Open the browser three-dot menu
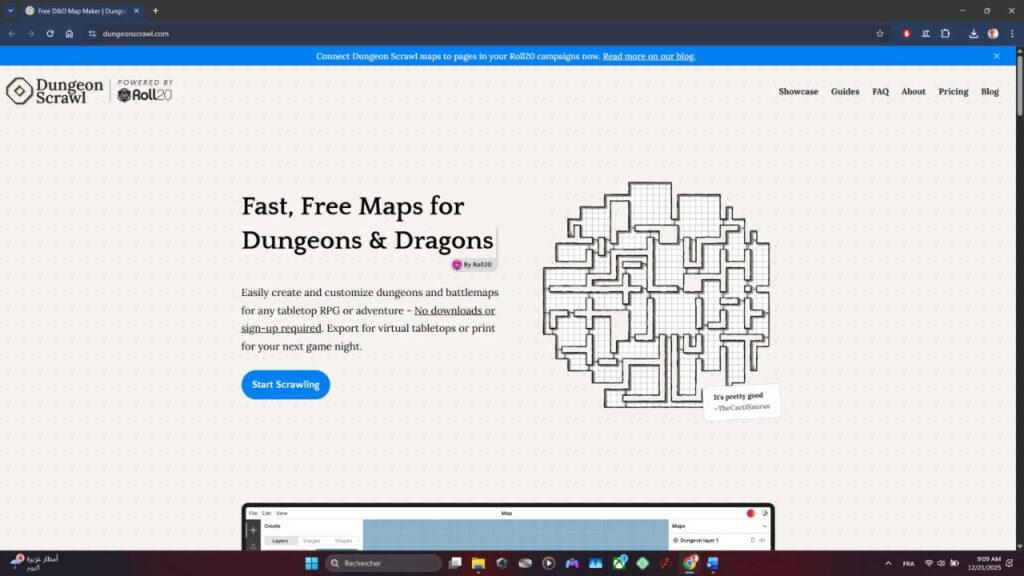 pyautogui.click(x=1010, y=33)
